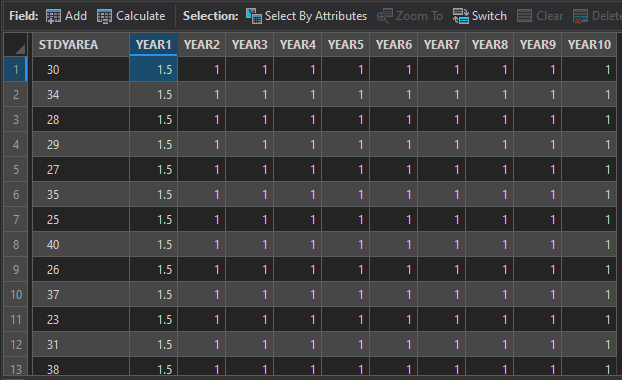The width and height of the screenshot is (622, 380).
Task: Click the Calculate field icon
Action: pos(104,16)
